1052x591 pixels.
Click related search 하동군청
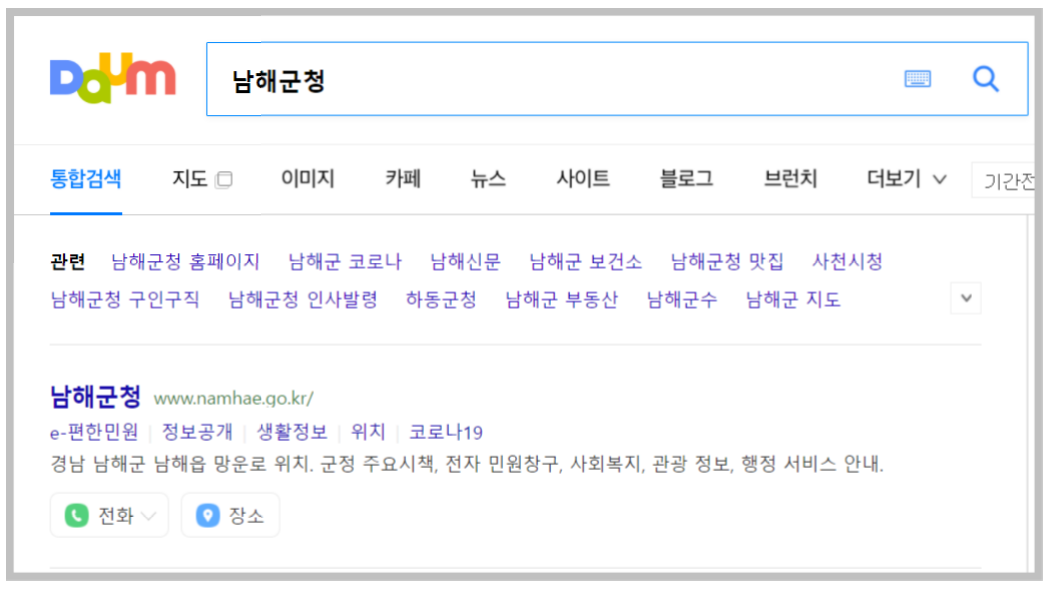point(441,299)
